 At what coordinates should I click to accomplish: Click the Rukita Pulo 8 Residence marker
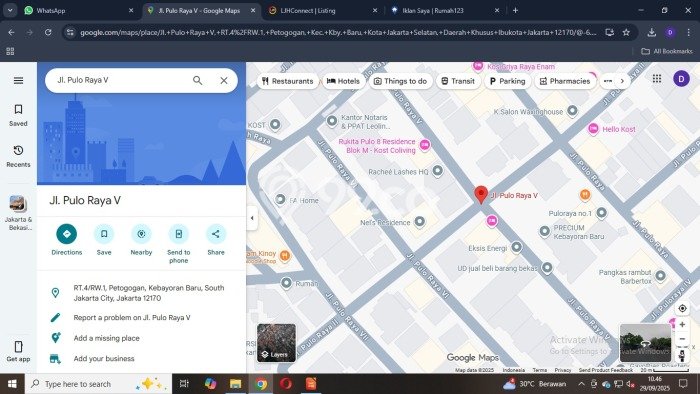[425, 145]
